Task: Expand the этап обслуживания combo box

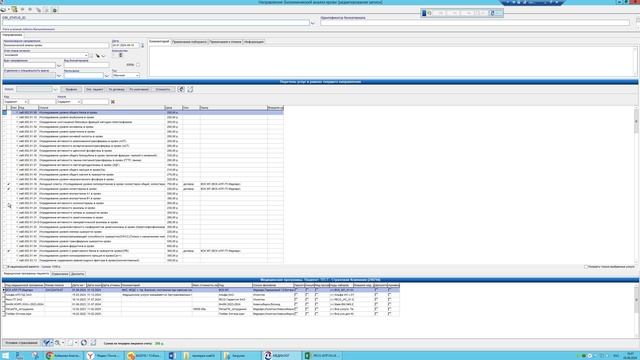Action: tap(86, 55)
